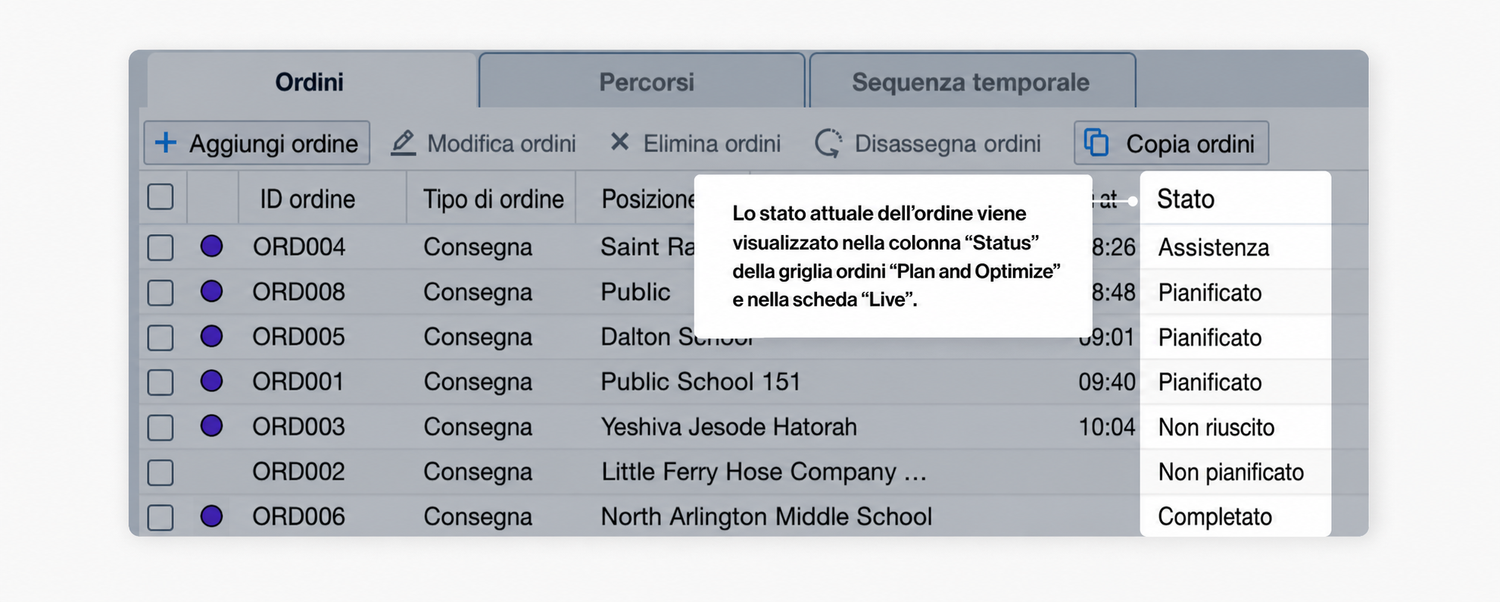Select North Arlington Middle School cell
Screen dimensions: 1500x602
pyautogui.click(x=767, y=517)
